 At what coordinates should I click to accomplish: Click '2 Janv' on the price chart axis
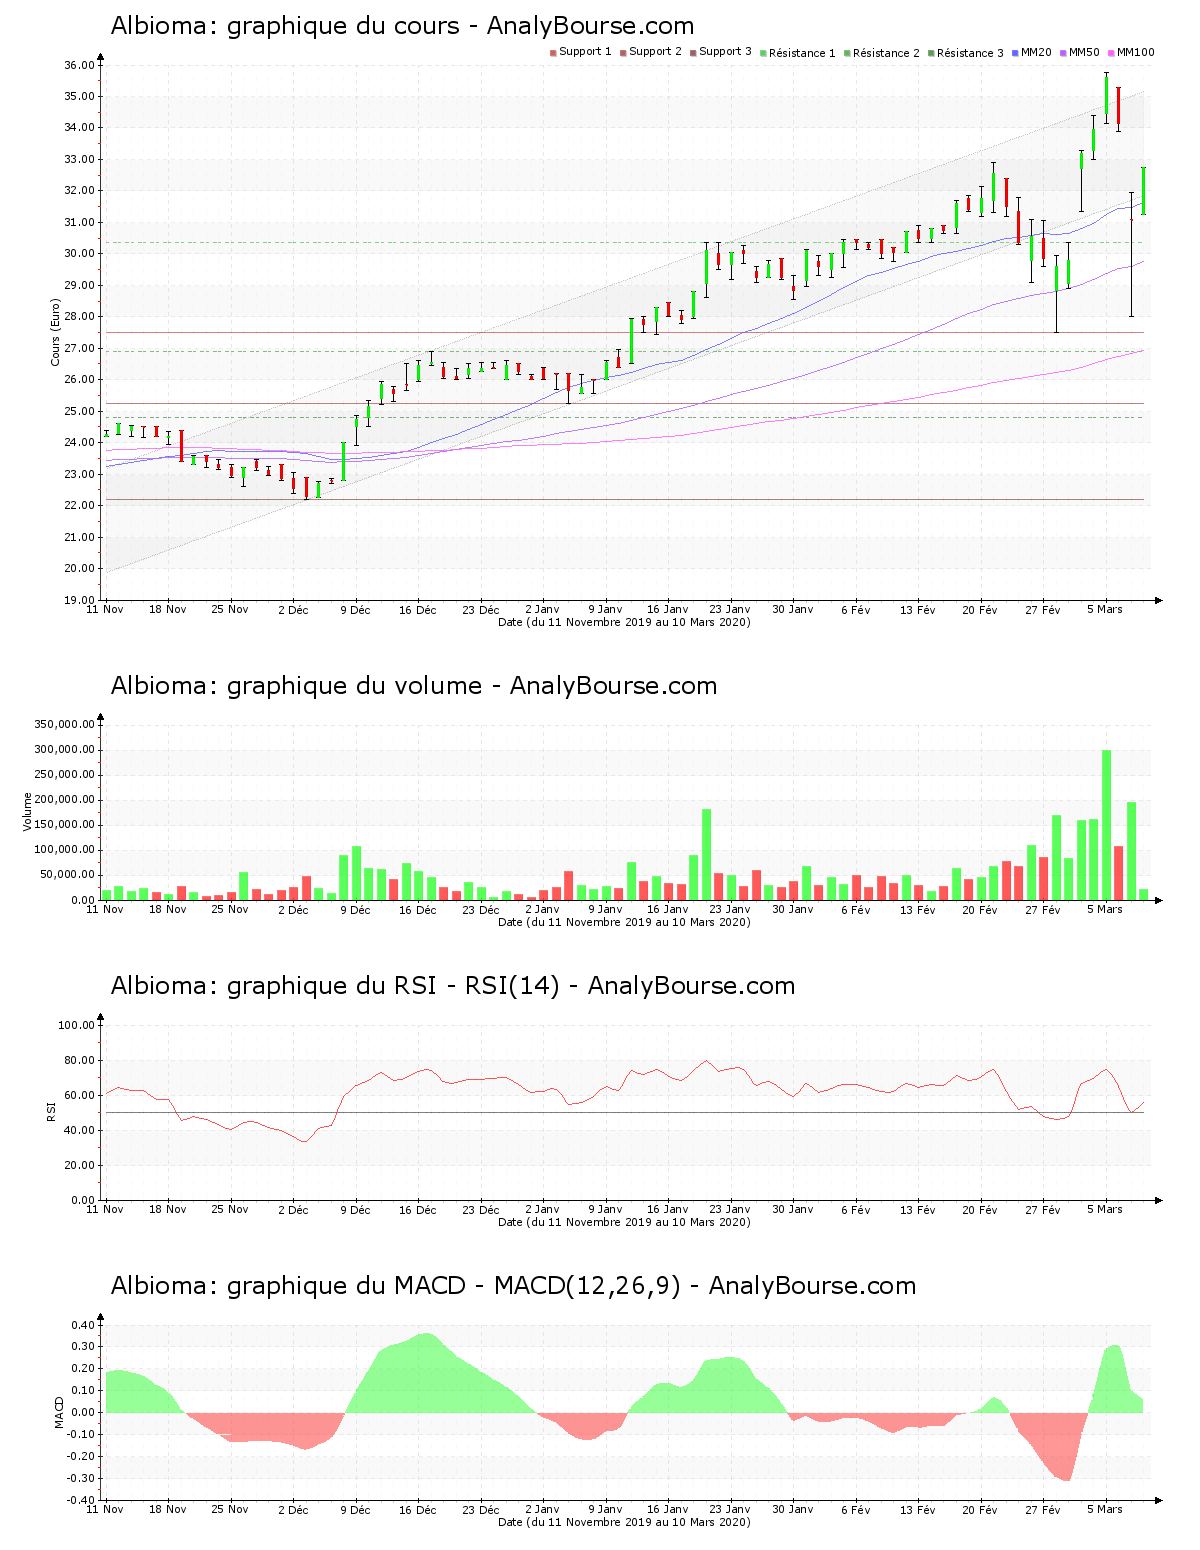click(x=542, y=610)
